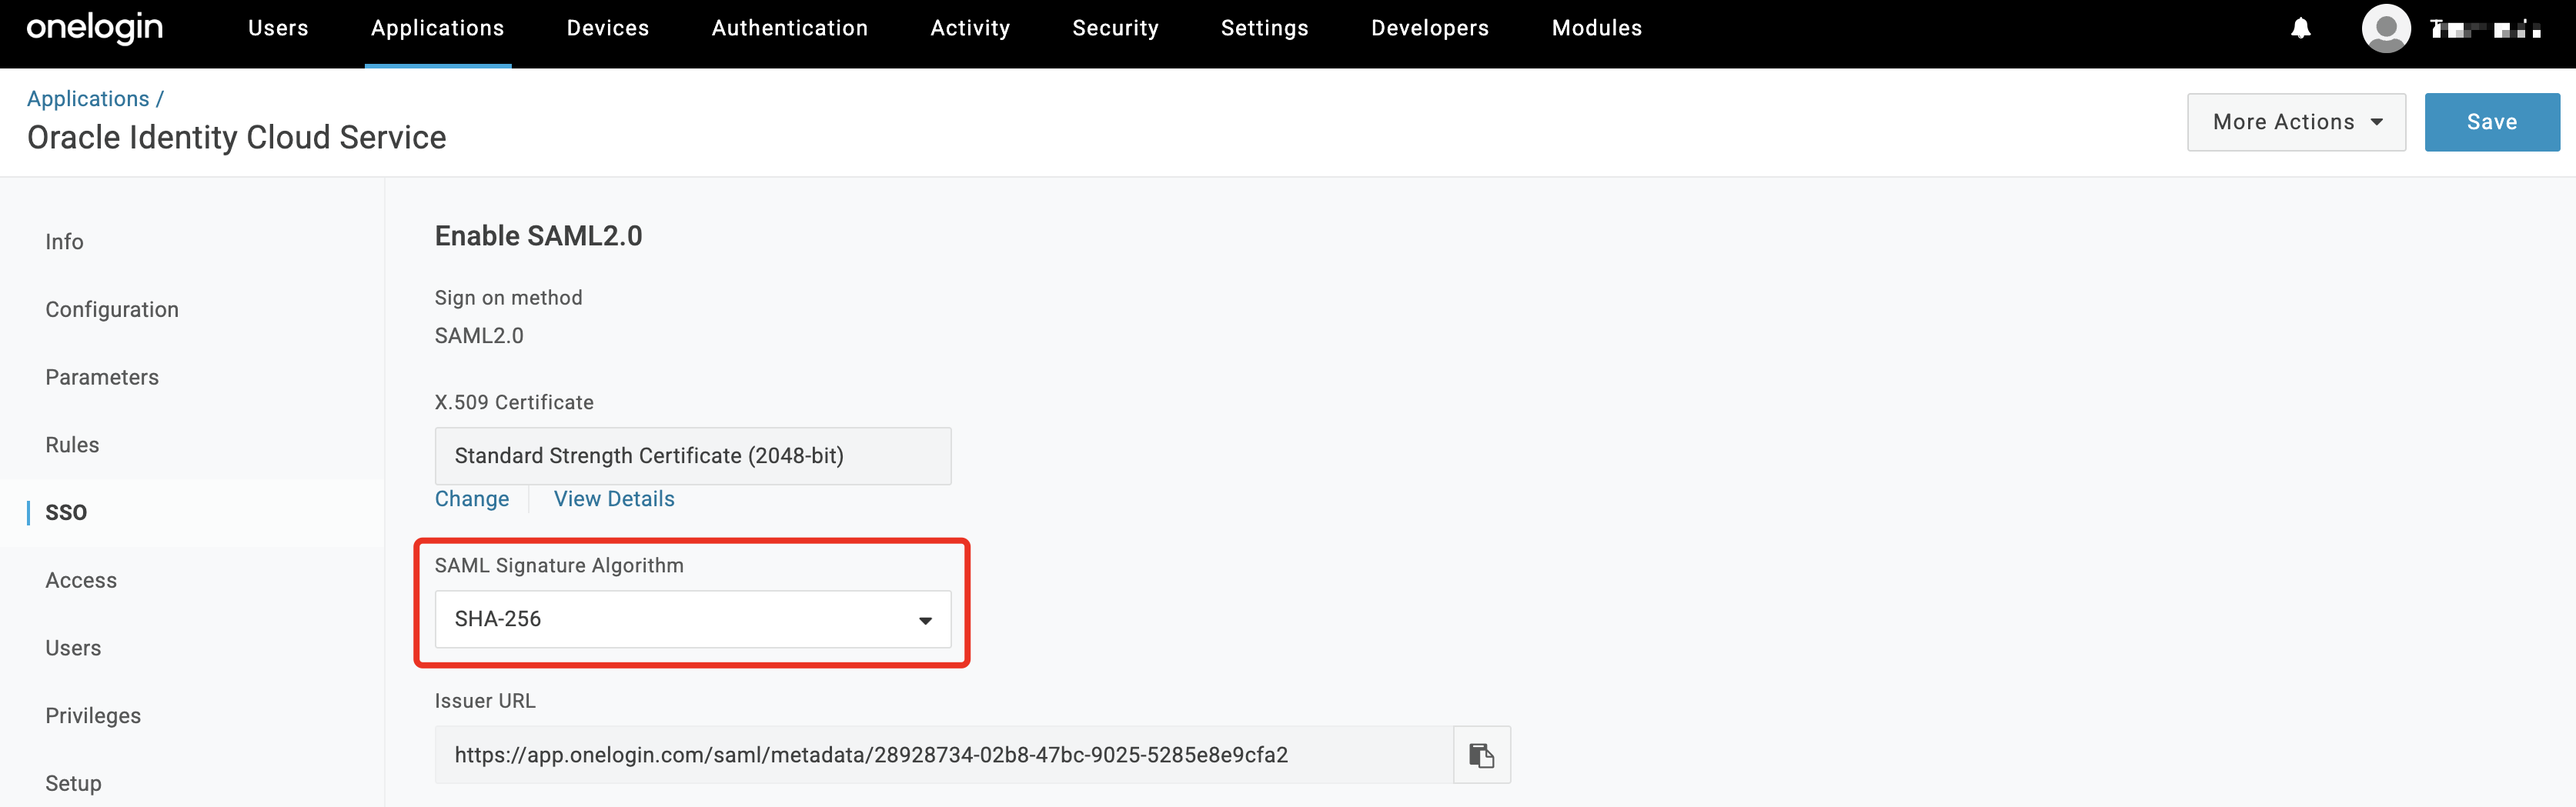
Task: Switch to the Setup tab
Action: [73, 784]
